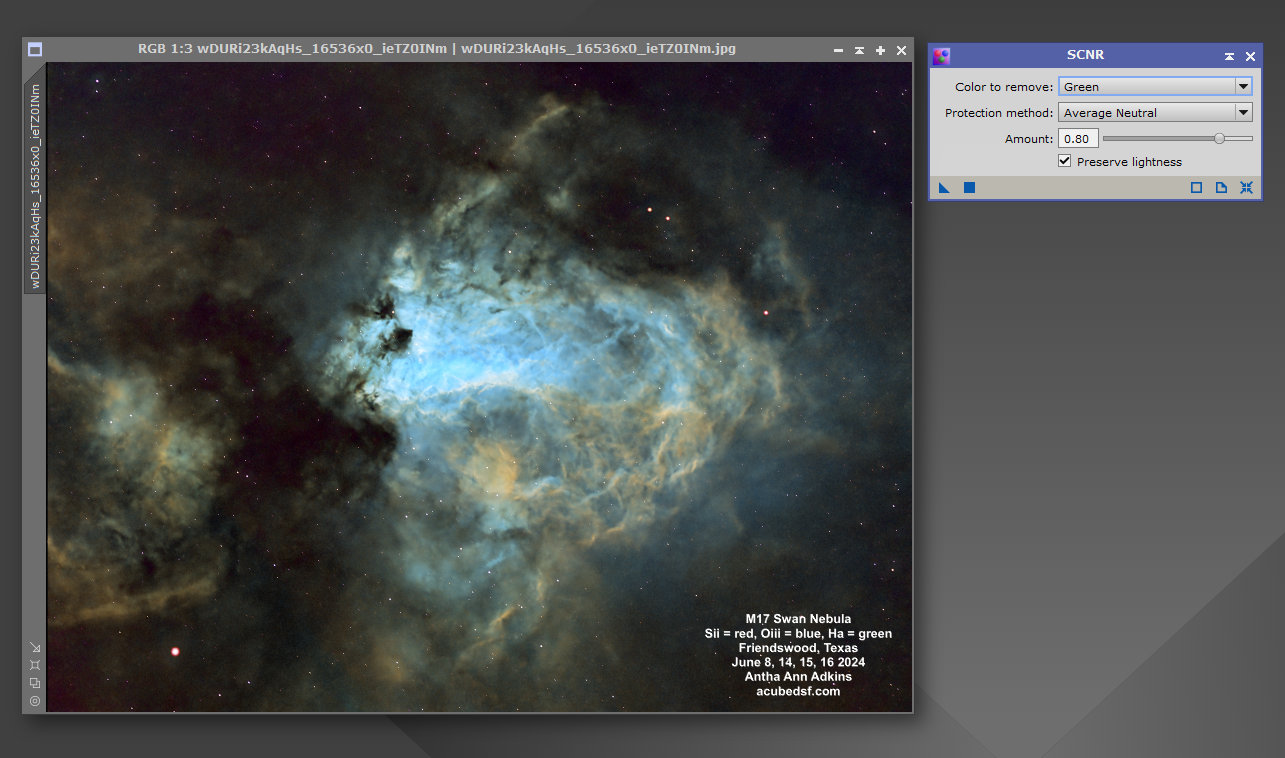Click the SCNR process RGB-balls icon in title bar
Viewport: 1285px width, 758px height.
click(941, 56)
